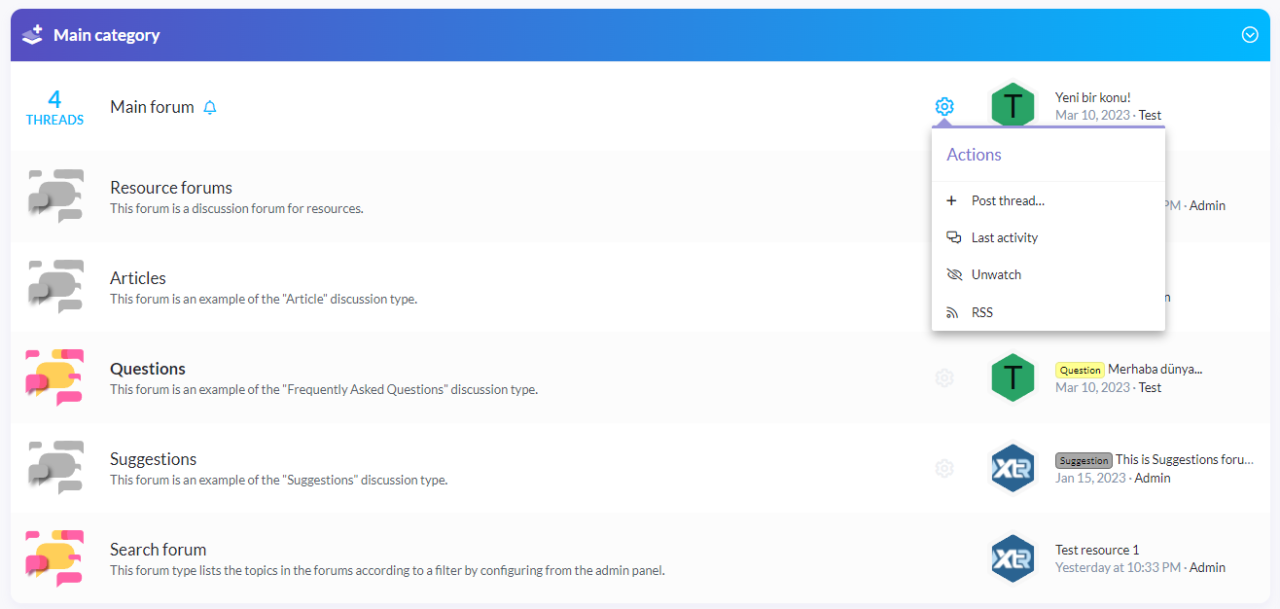Collapse the Main category section chevron
1280x609 pixels.
[1249, 35]
